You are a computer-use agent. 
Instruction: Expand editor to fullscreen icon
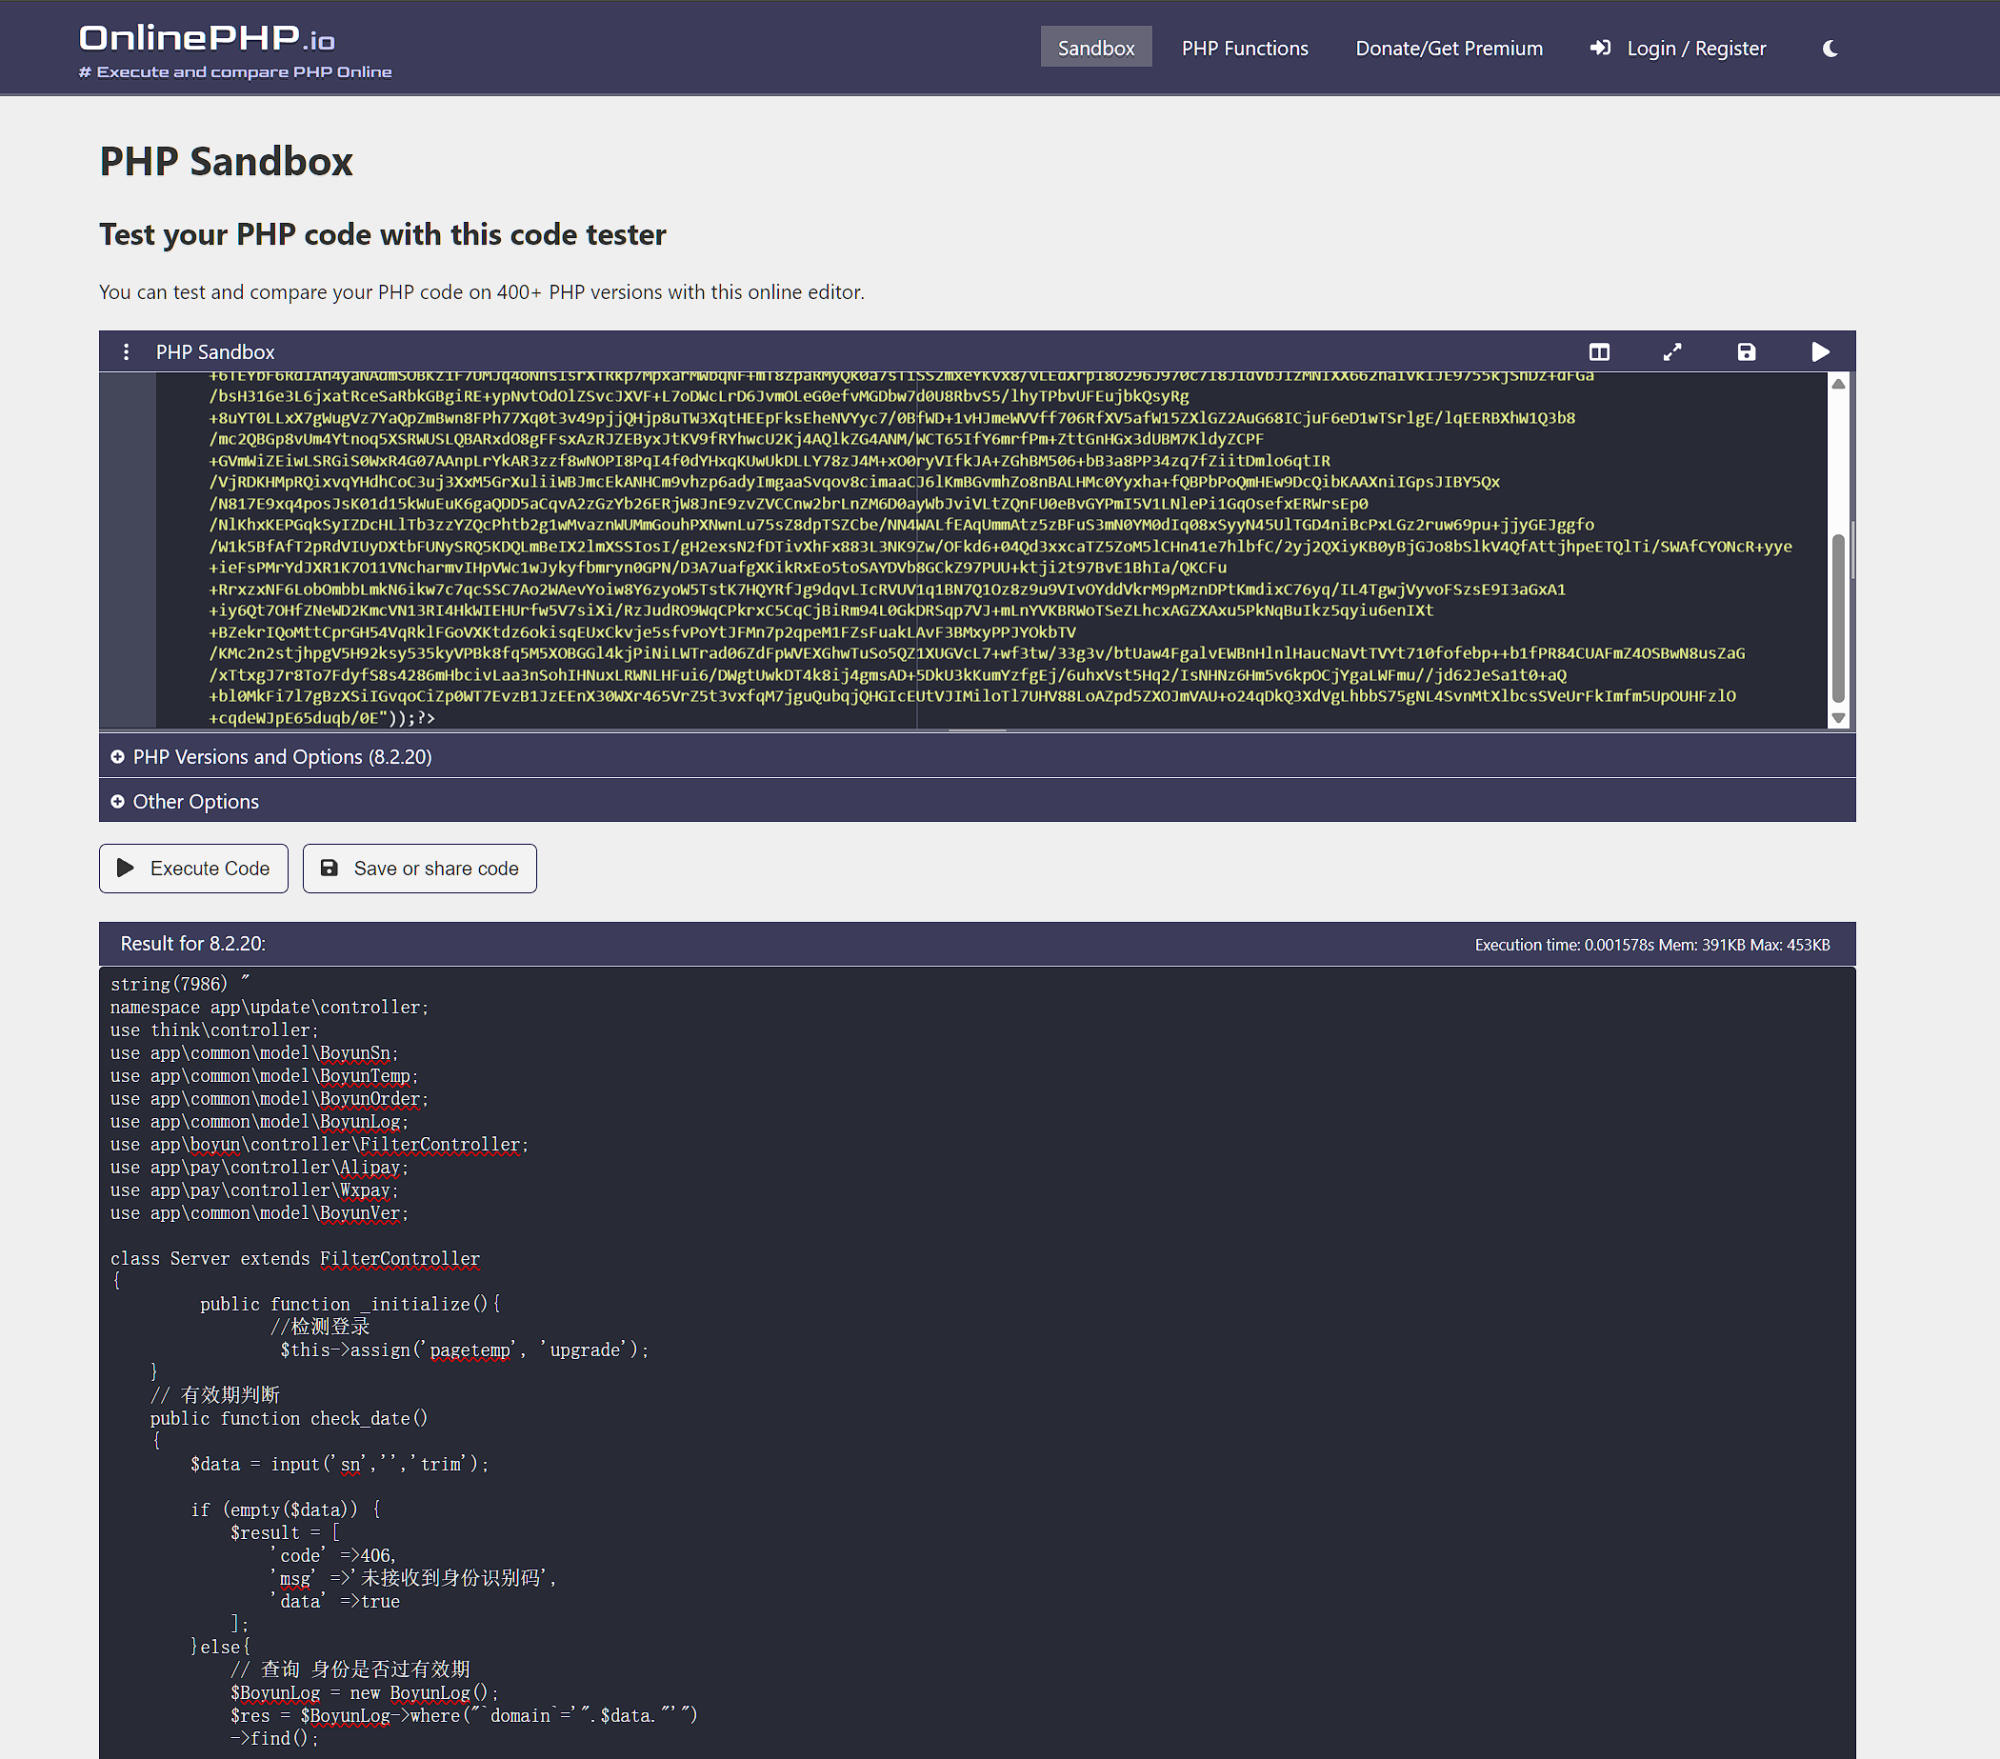click(1672, 352)
